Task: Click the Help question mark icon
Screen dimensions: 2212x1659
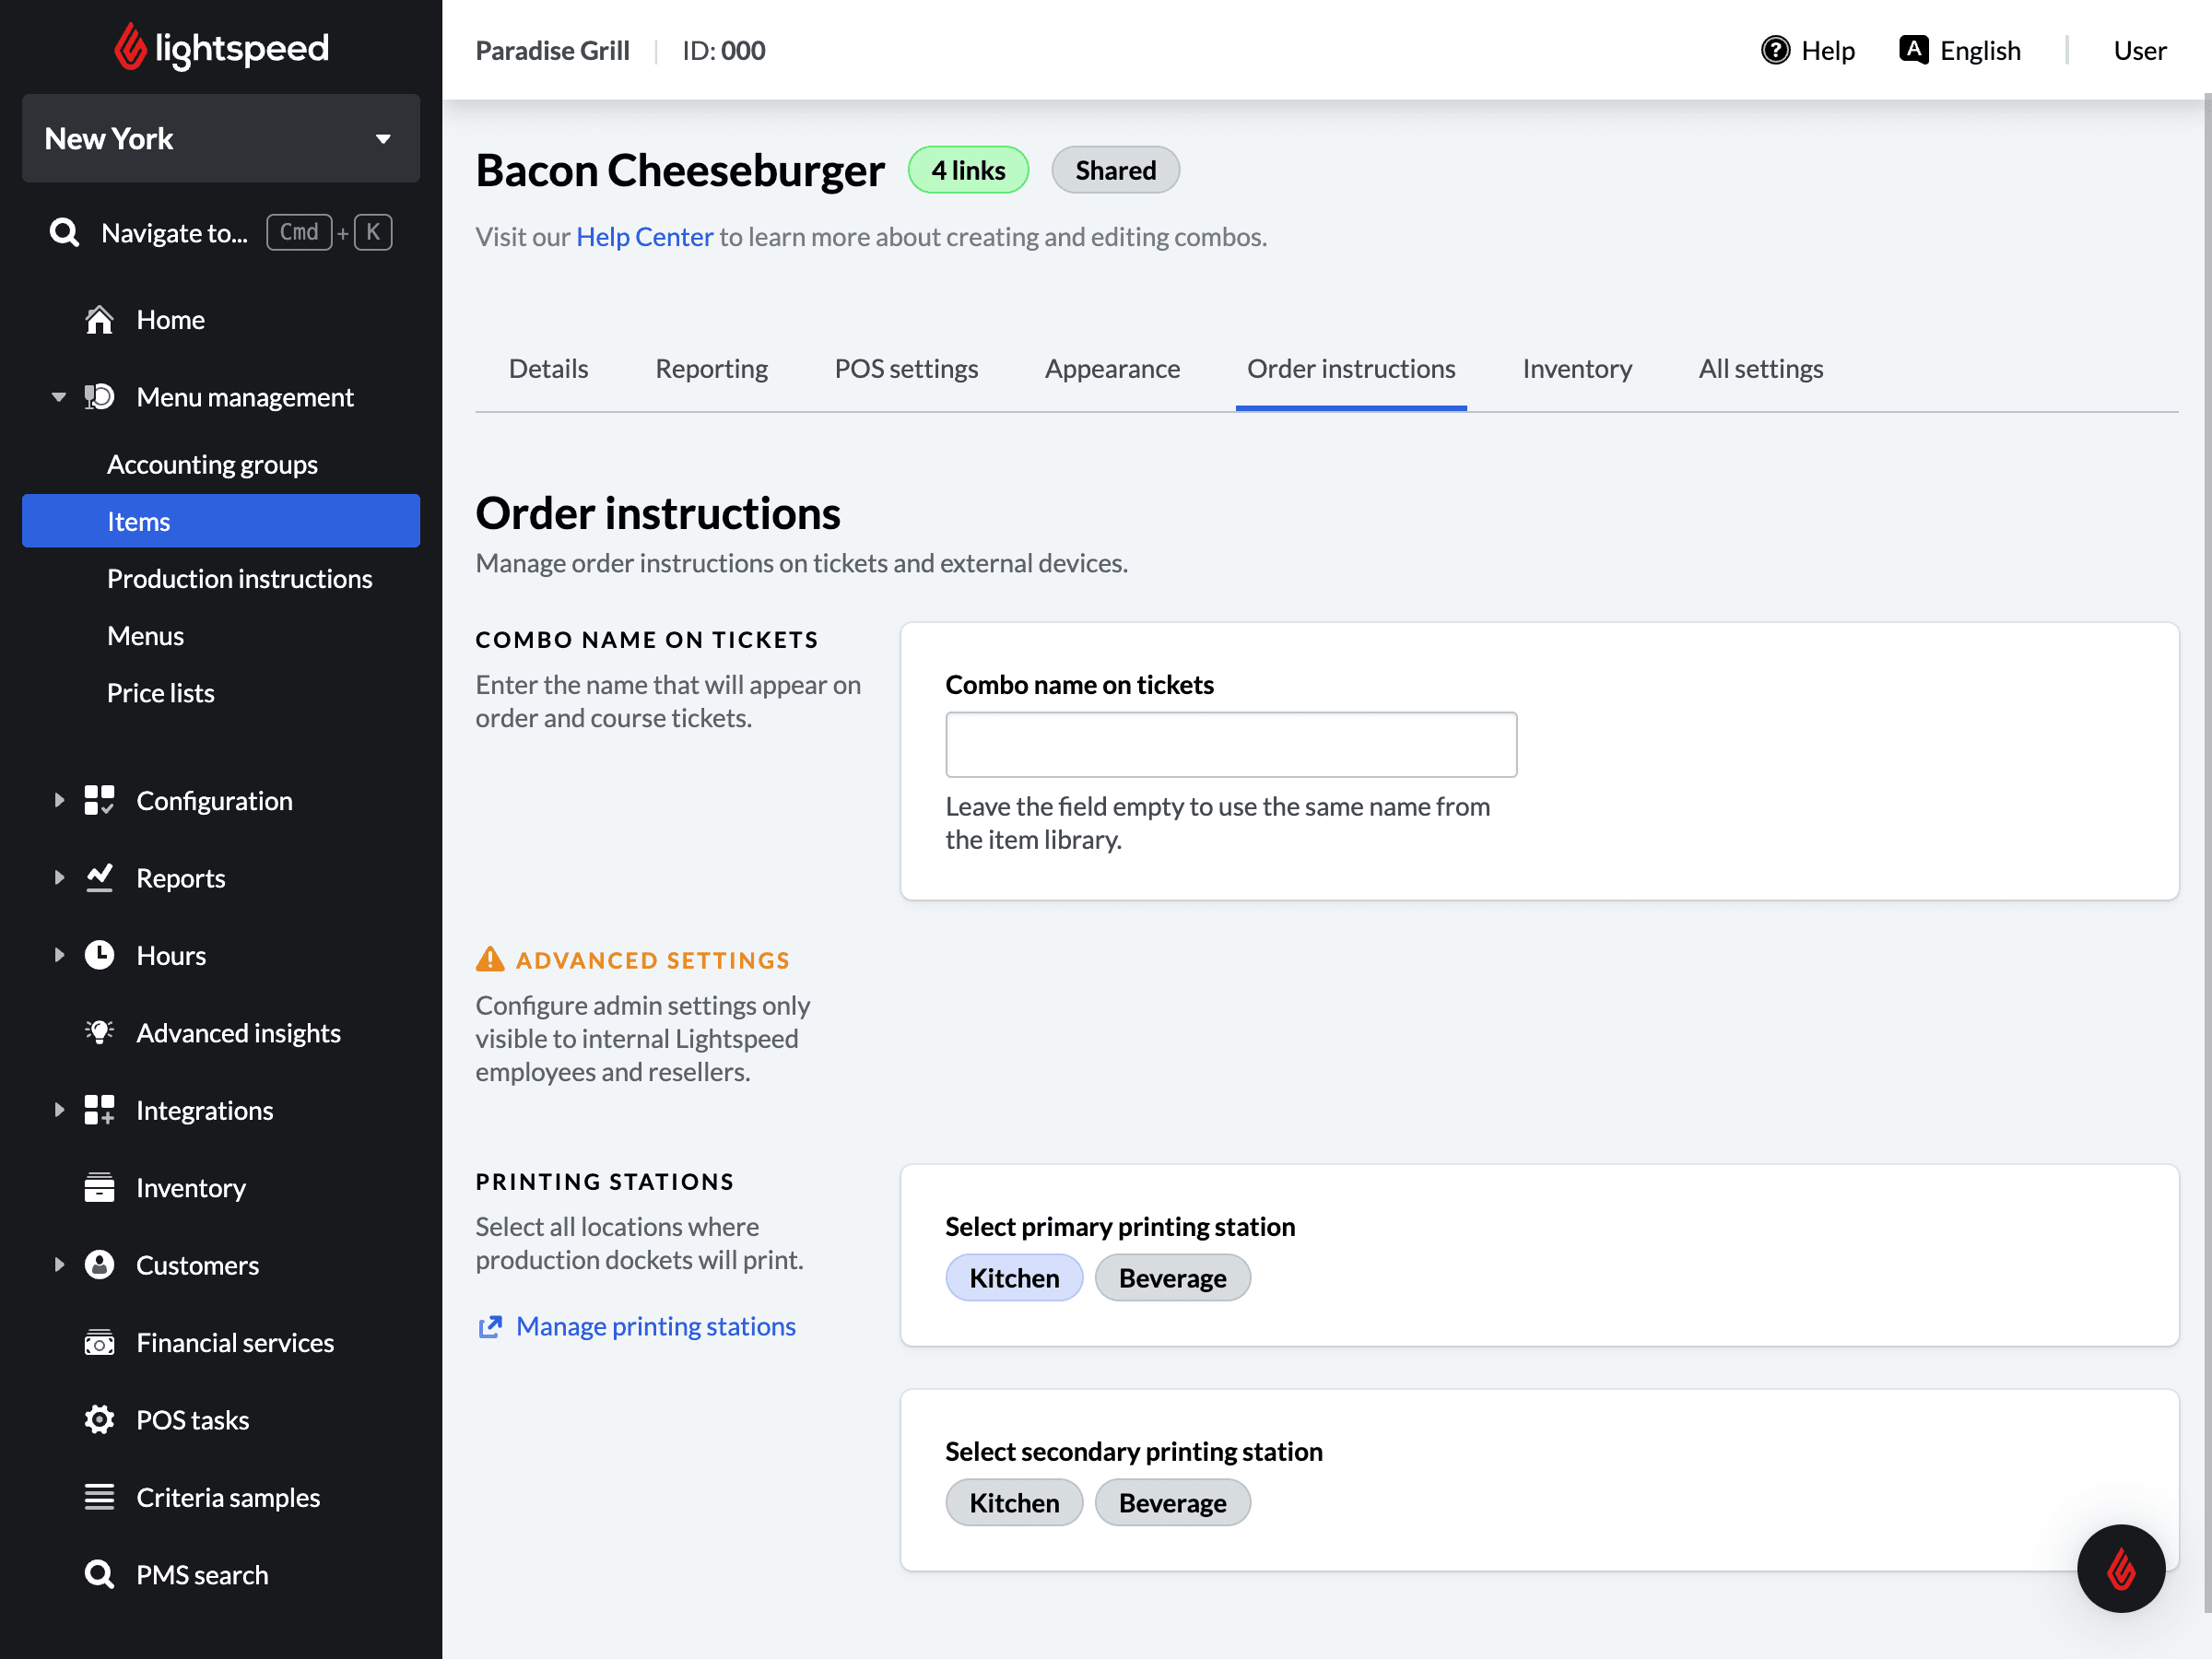Action: click(1775, 50)
